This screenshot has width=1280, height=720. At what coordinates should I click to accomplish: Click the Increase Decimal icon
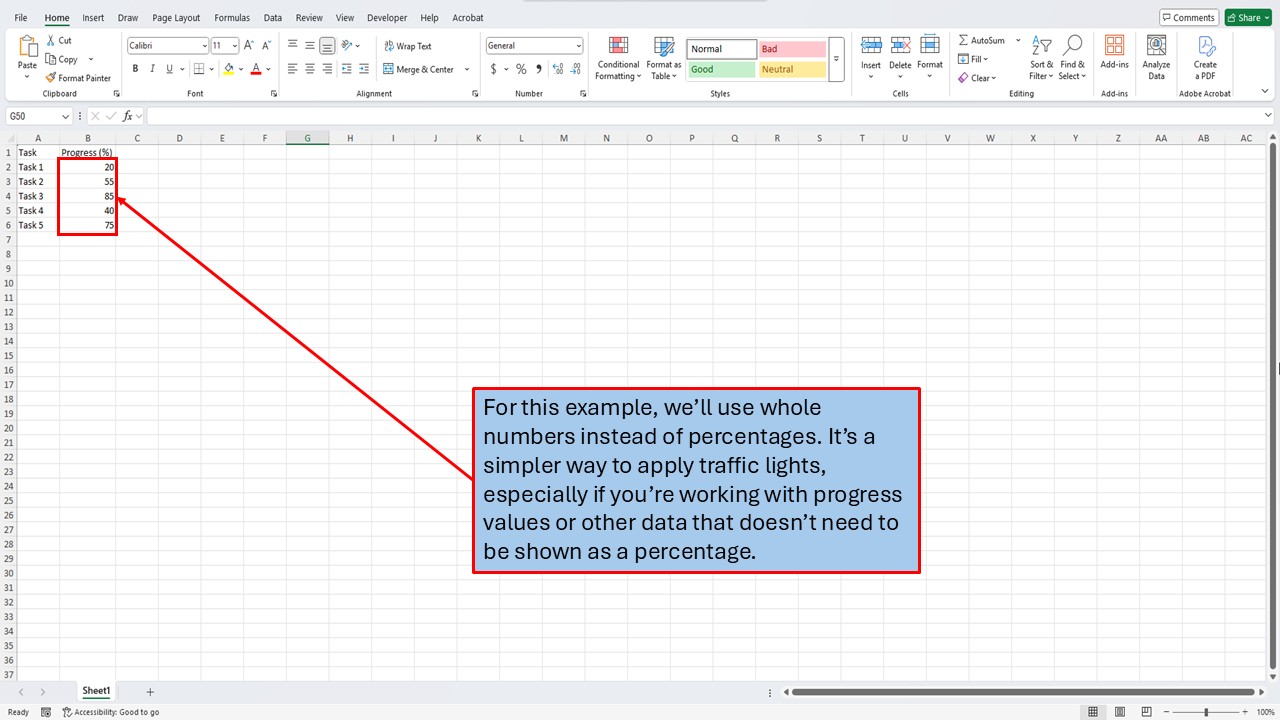click(557, 69)
